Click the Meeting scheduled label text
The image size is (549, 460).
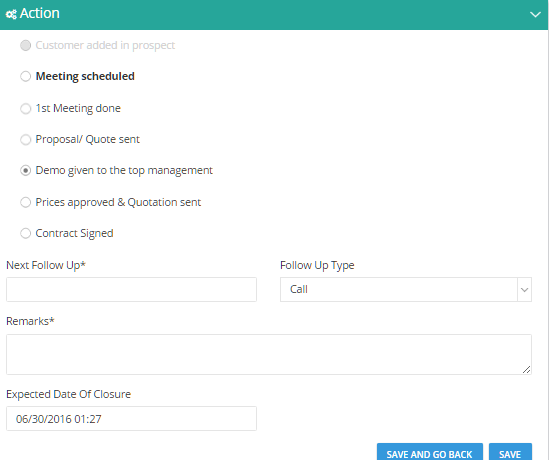[85, 76]
